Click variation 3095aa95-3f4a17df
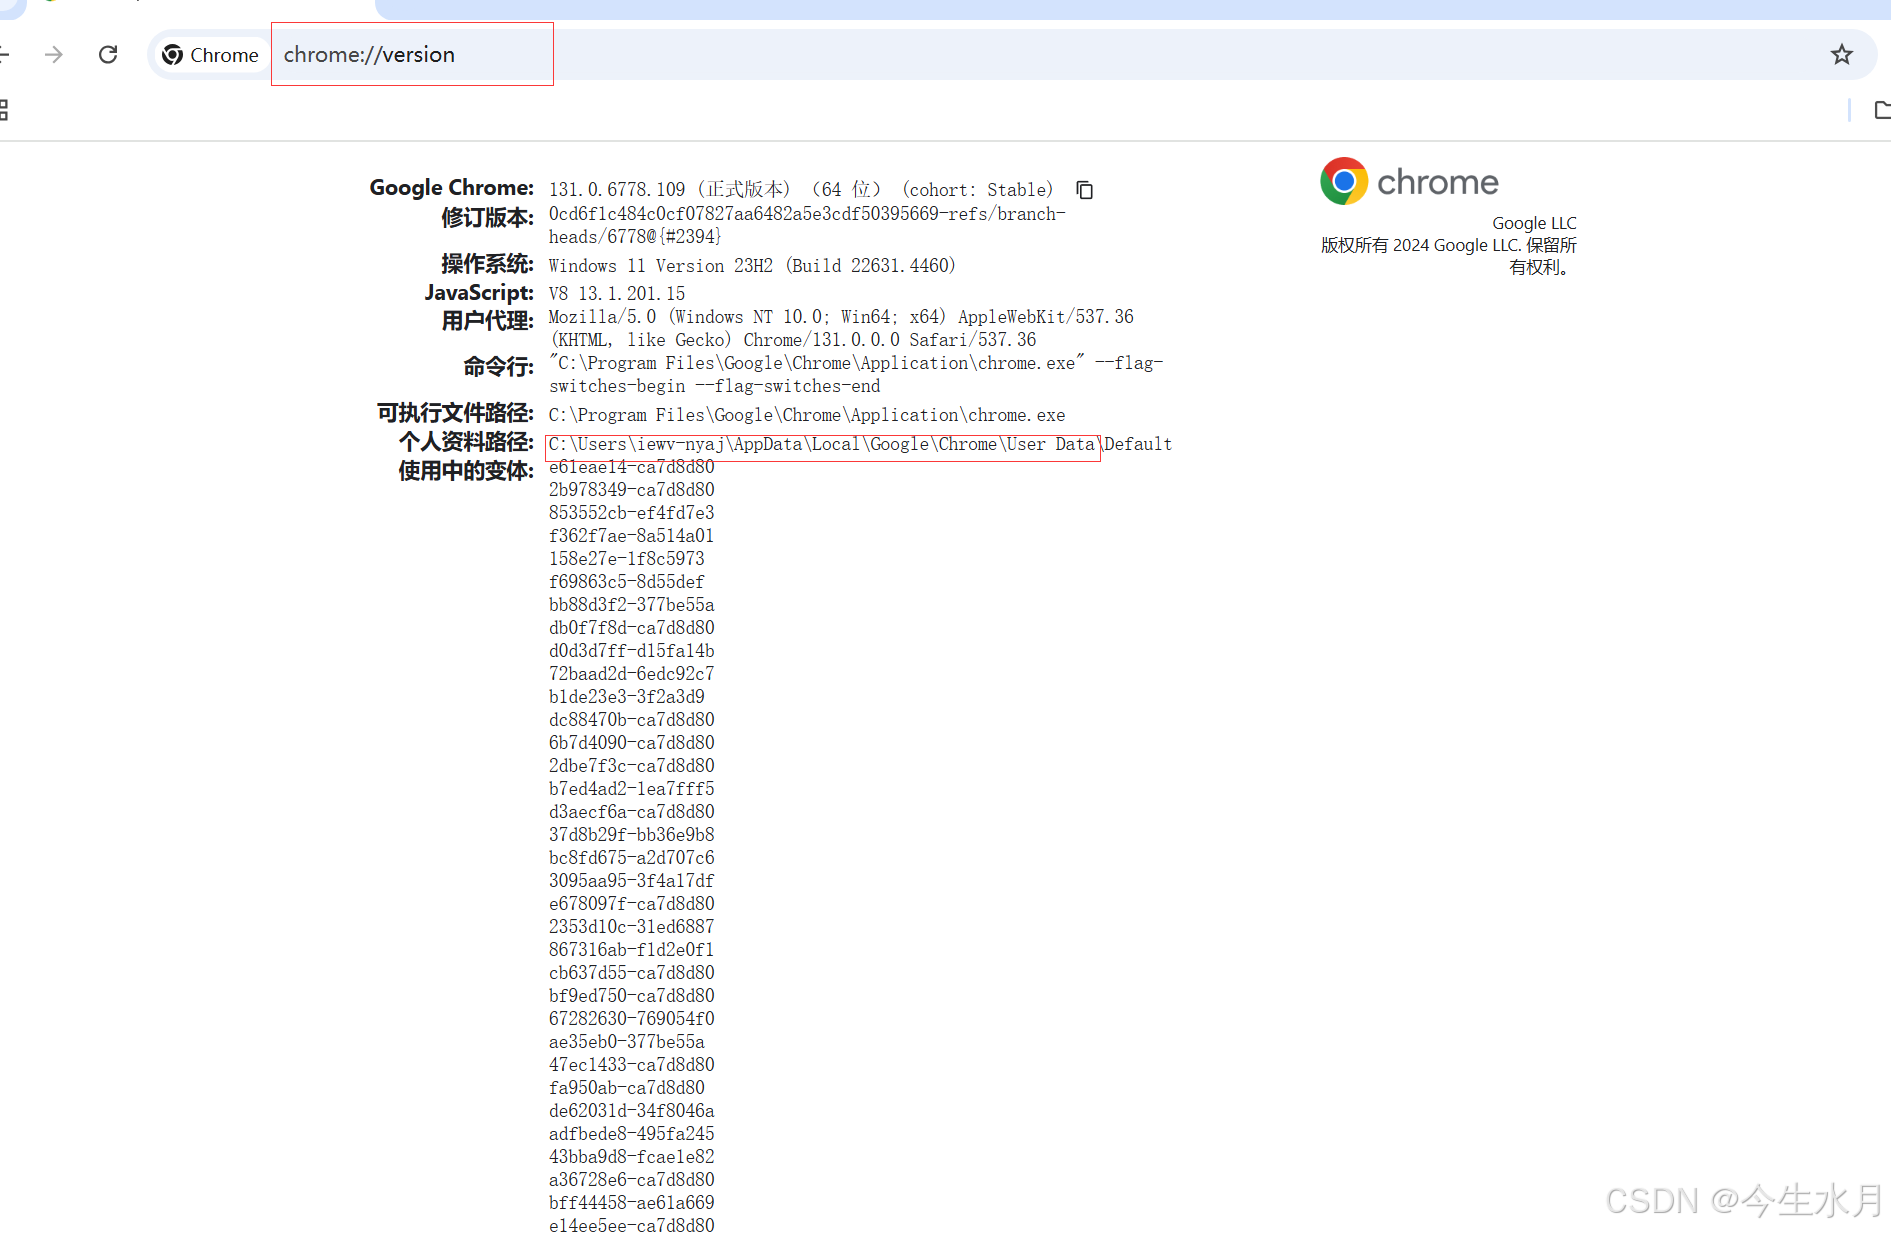The height and width of the screenshot is (1233, 1891). pyautogui.click(x=632, y=881)
